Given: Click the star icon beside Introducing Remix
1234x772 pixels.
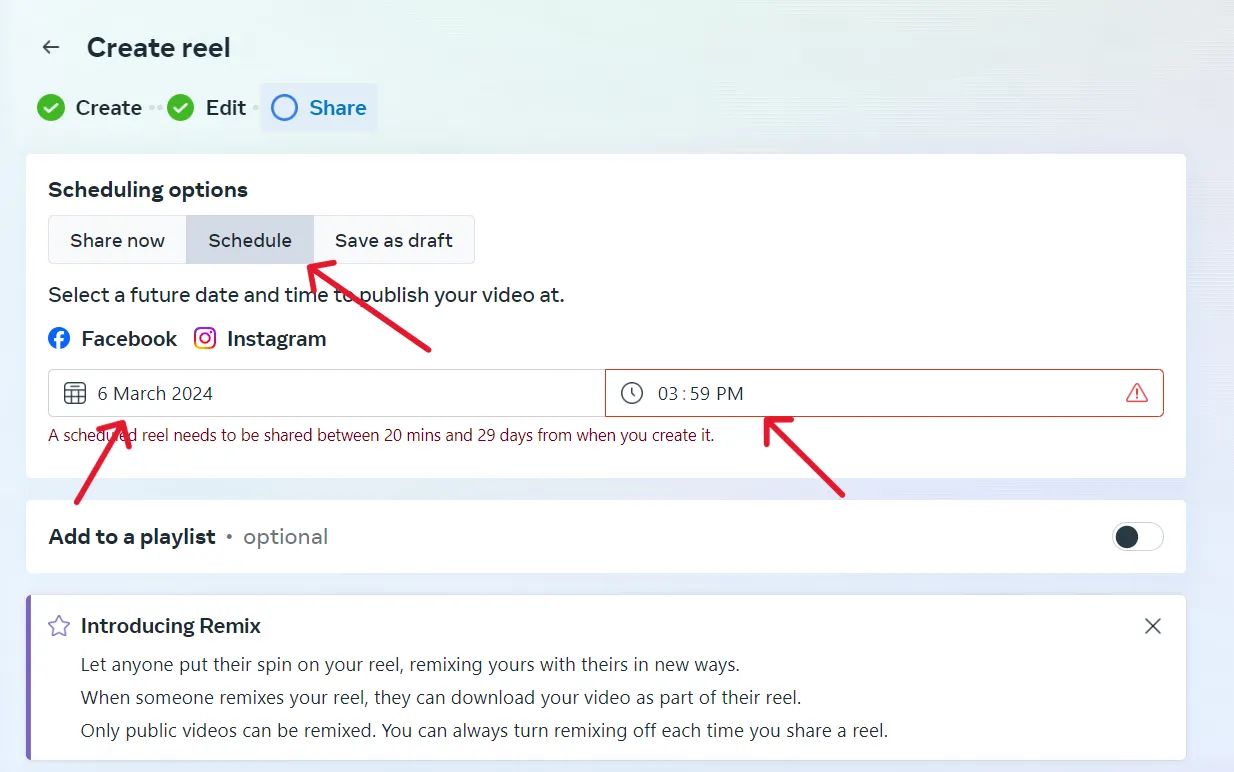Looking at the screenshot, I should 60,626.
